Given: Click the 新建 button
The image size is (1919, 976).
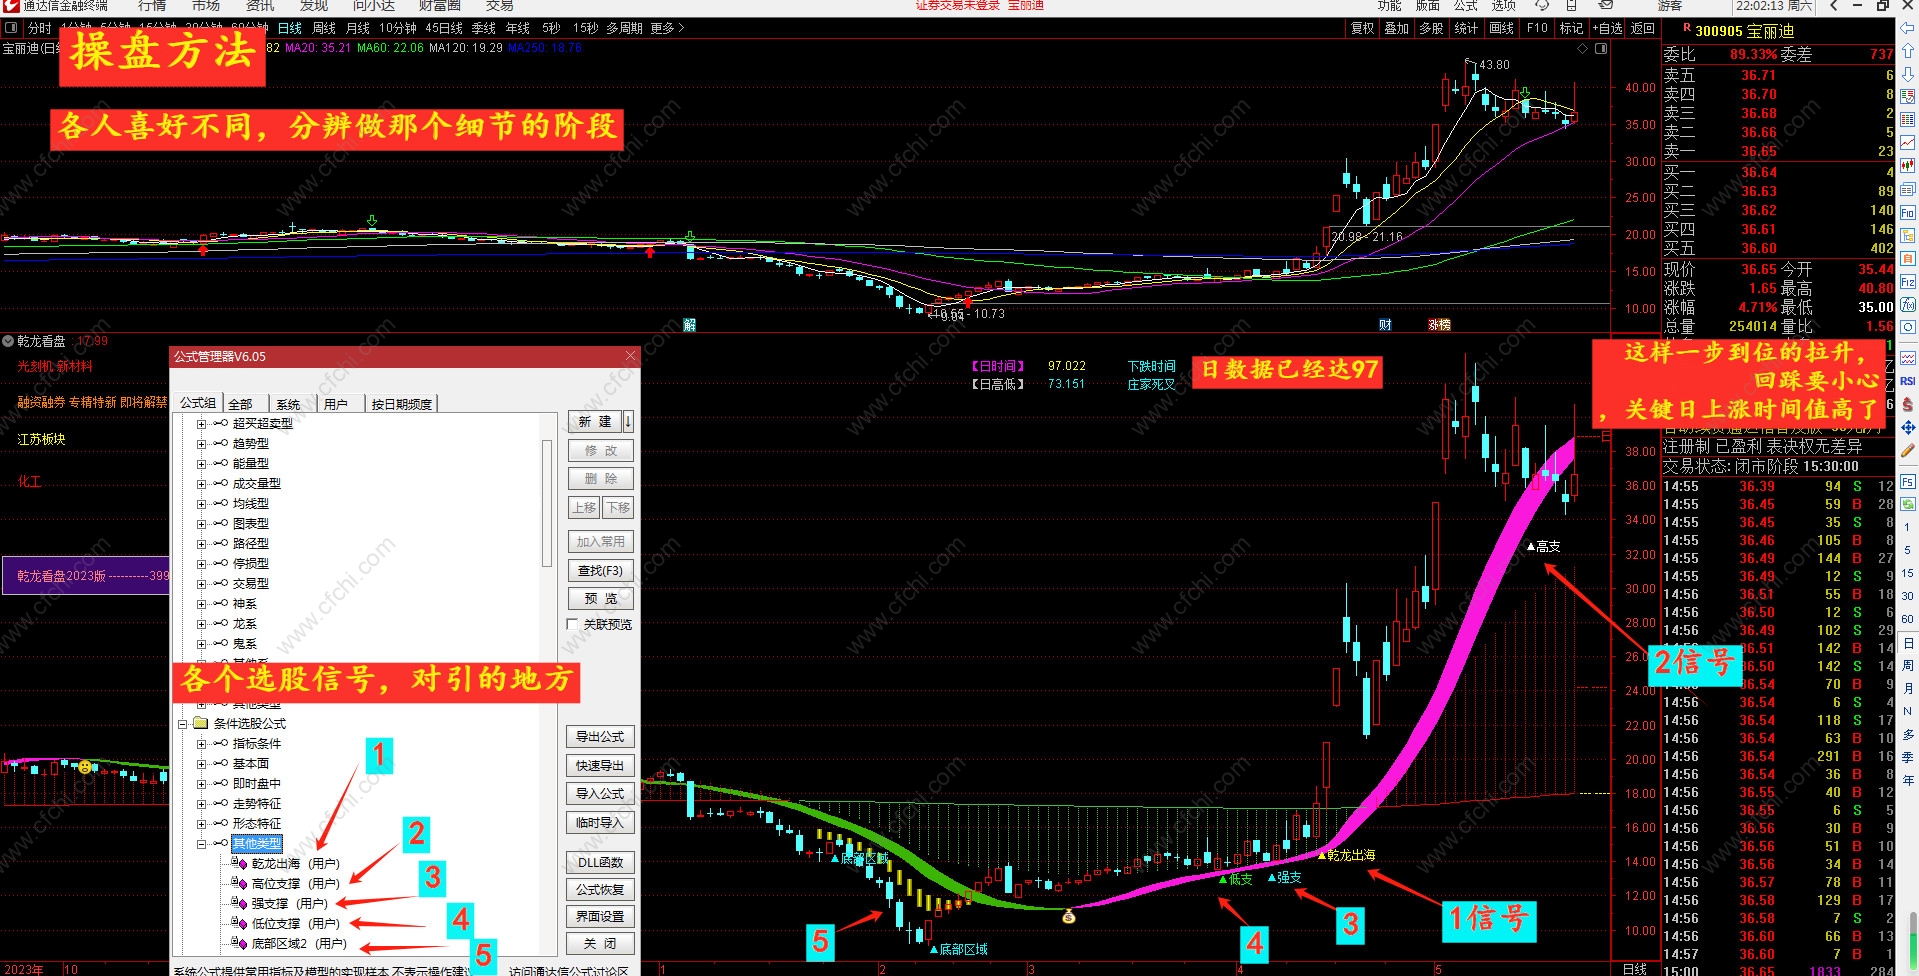Looking at the screenshot, I should coord(595,421).
